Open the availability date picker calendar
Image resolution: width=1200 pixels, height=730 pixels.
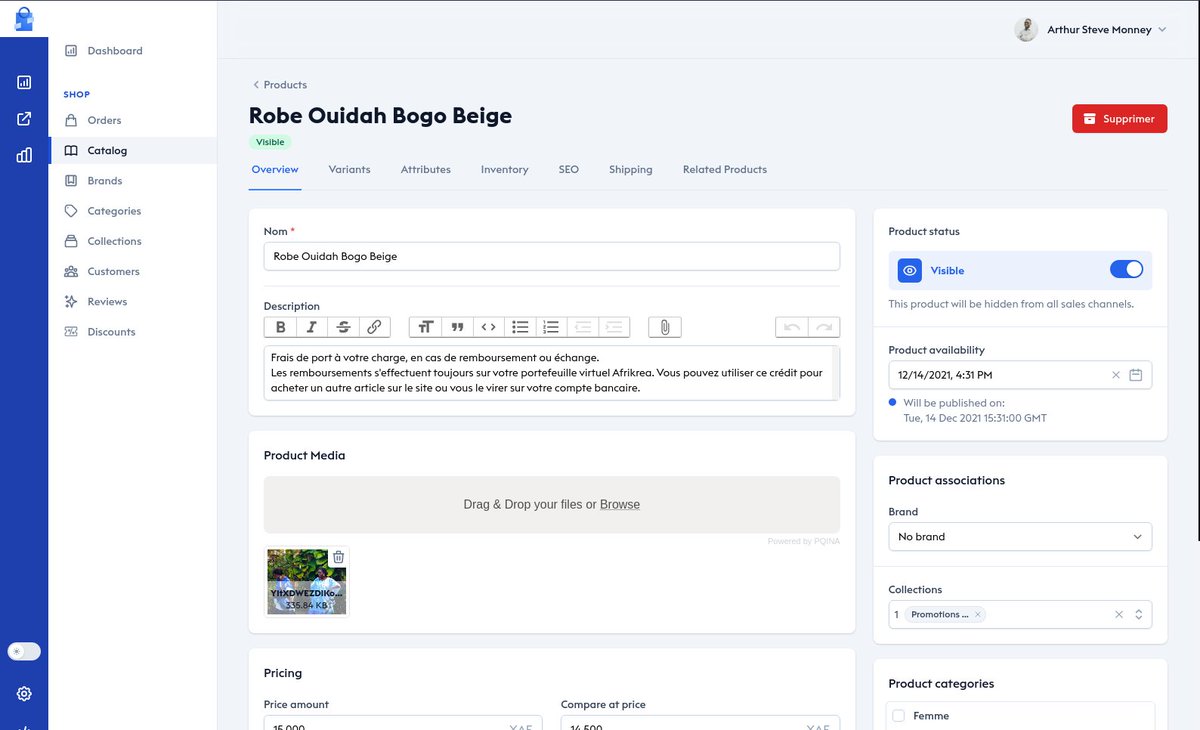coord(1136,375)
